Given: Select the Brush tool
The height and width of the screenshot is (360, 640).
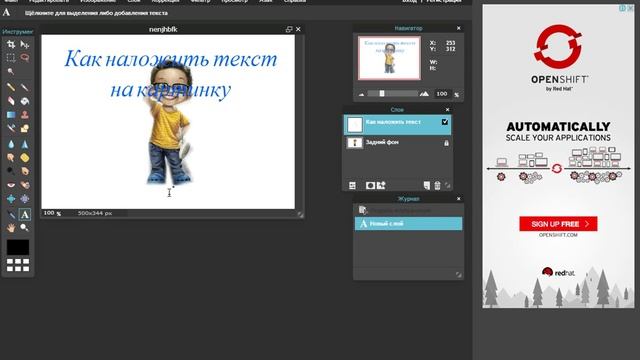Looking at the screenshot, I should click(24, 87).
